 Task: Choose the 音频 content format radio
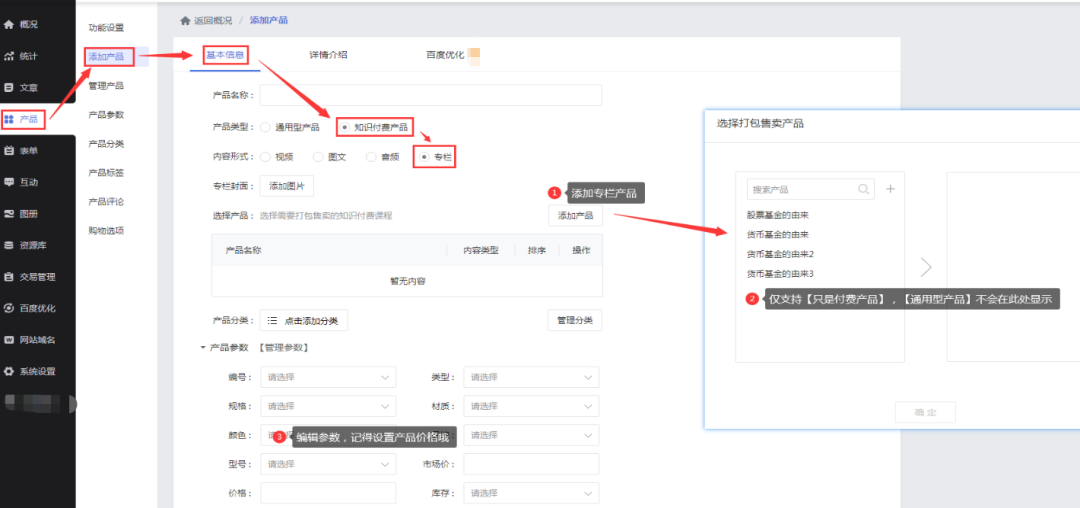tap(371, 157)
